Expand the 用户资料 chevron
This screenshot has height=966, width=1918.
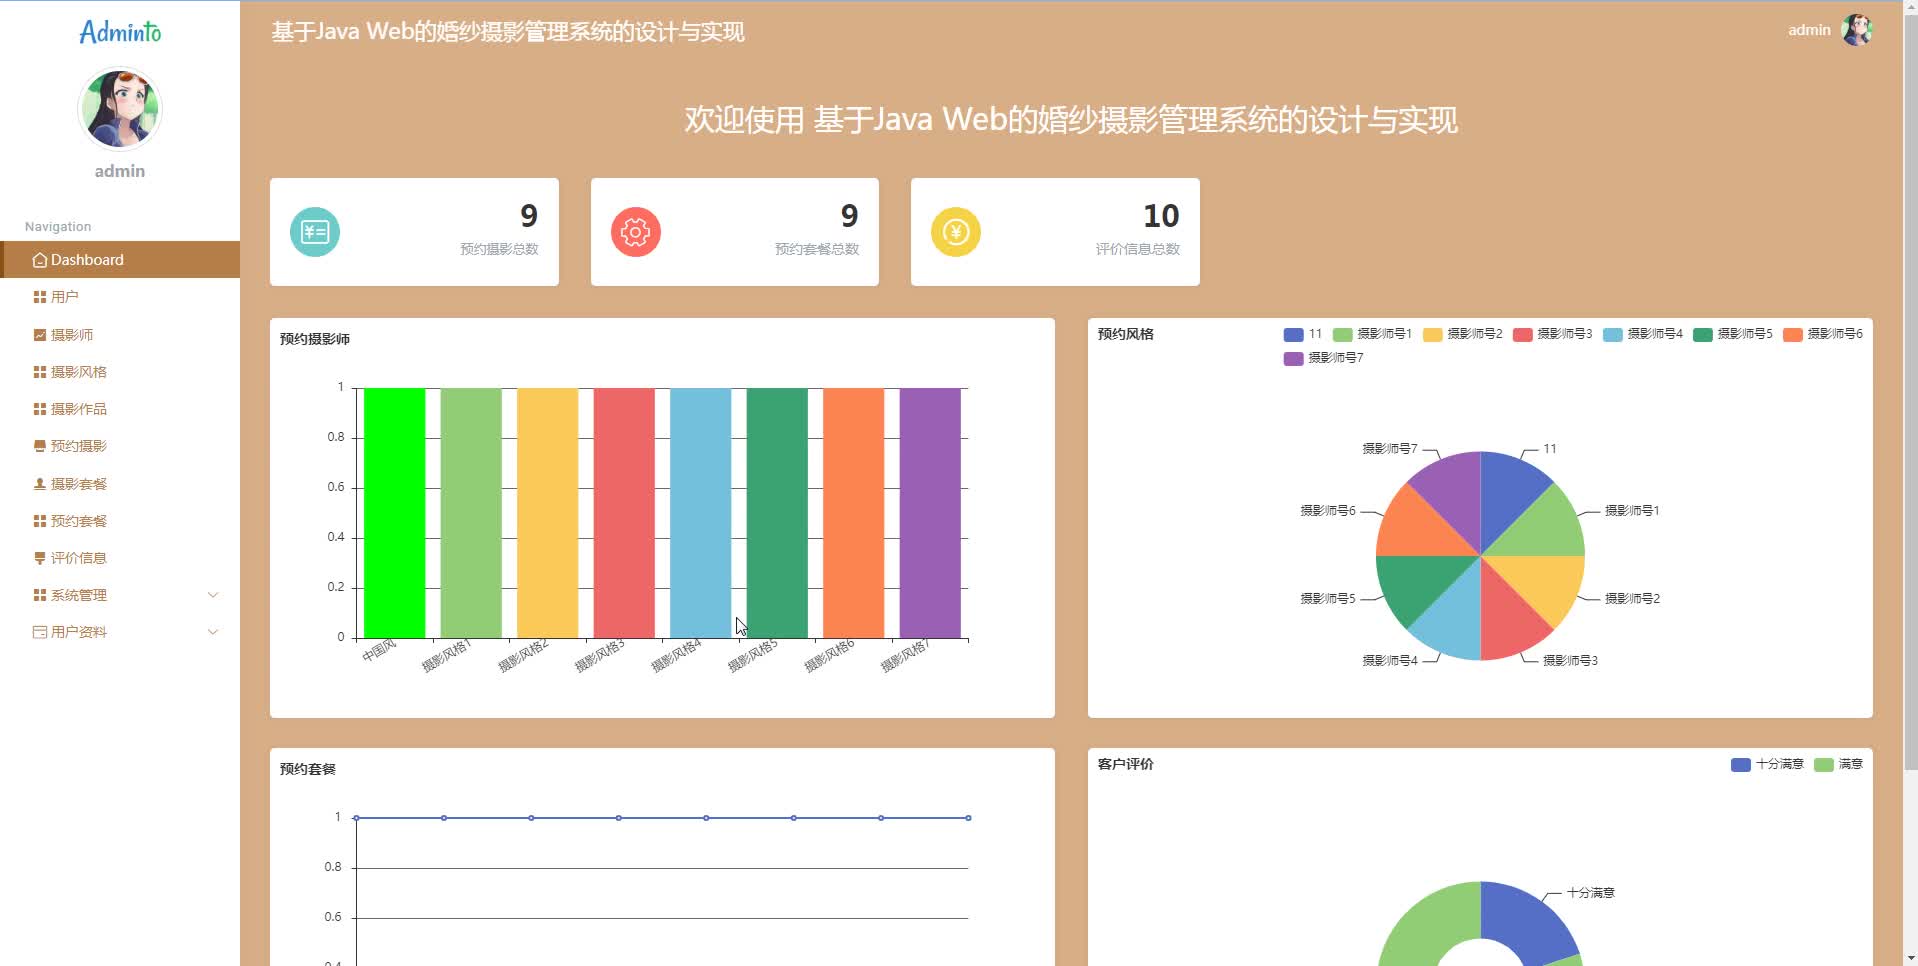(213, 632)
